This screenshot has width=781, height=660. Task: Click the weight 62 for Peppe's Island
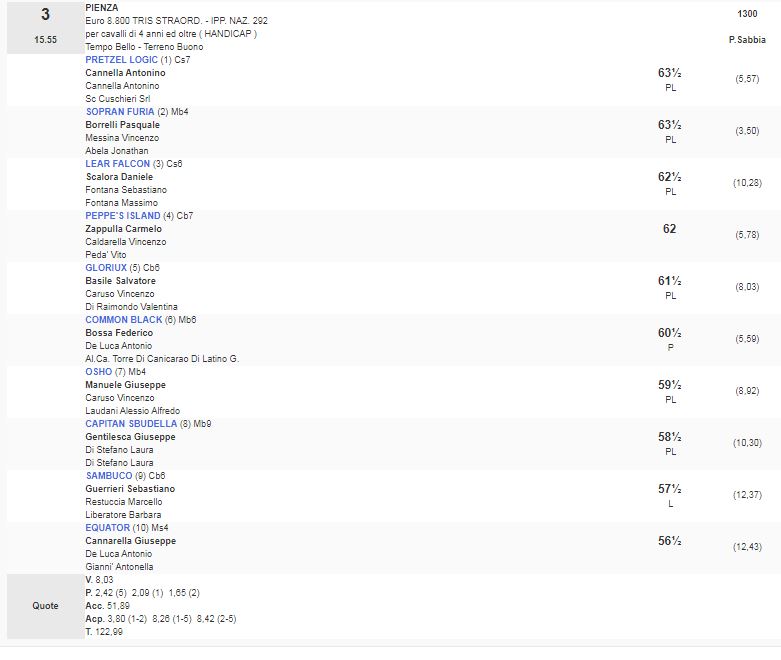click(669, 229)
